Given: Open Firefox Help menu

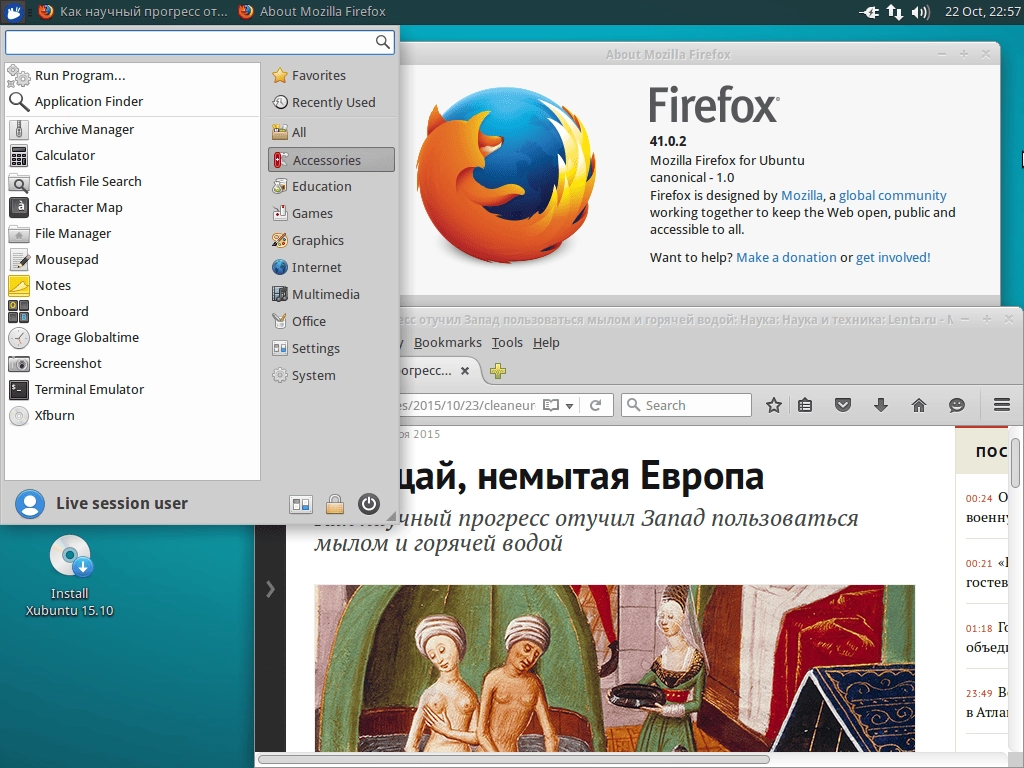Looking at the screenshot, I should click(x=546, y=343).
